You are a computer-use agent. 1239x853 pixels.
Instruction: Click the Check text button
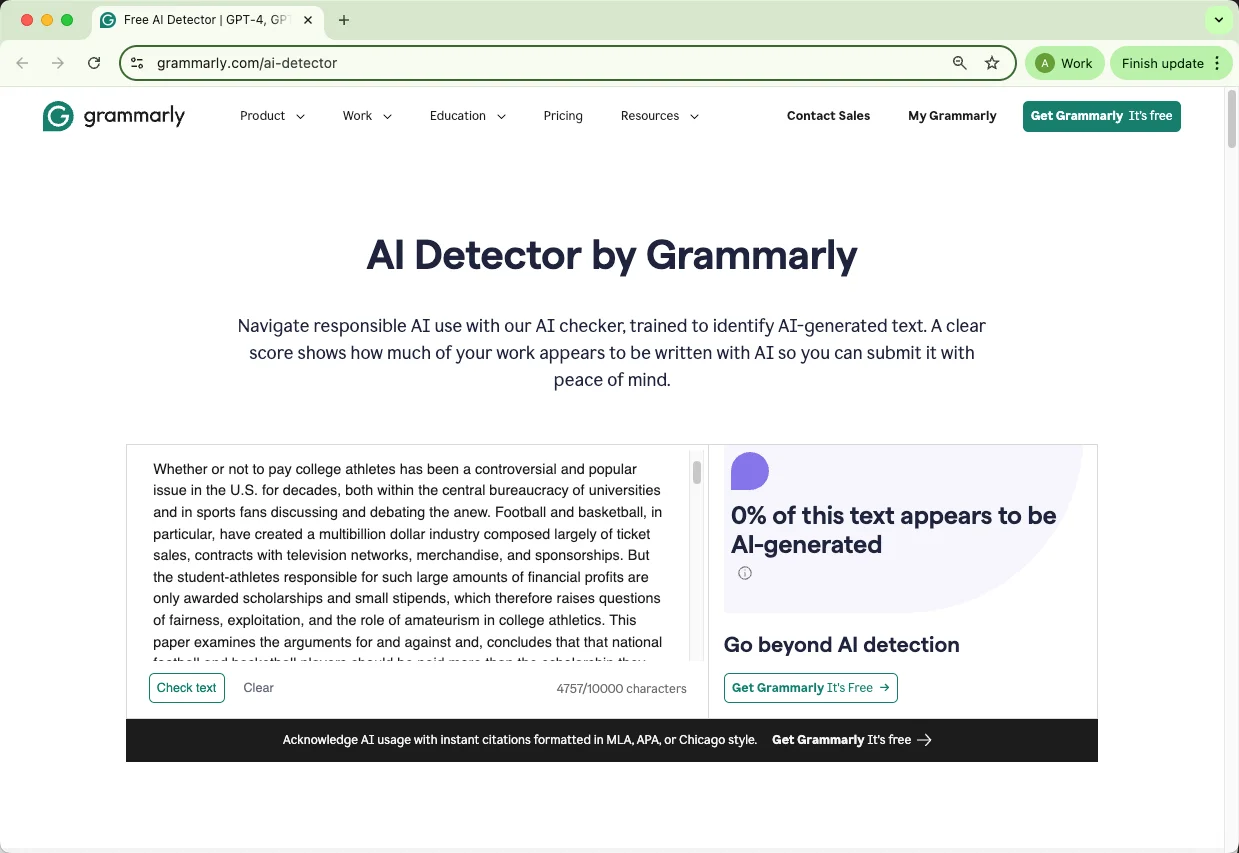coord(187,688)
